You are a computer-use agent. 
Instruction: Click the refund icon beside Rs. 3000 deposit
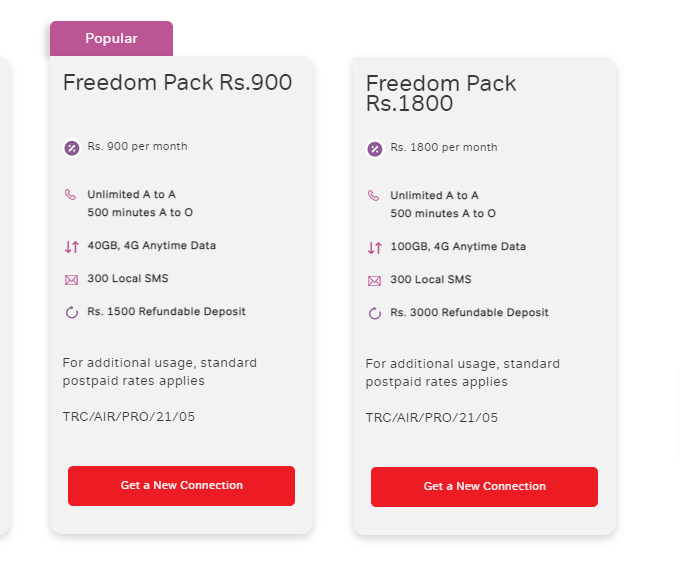[375, 313]
